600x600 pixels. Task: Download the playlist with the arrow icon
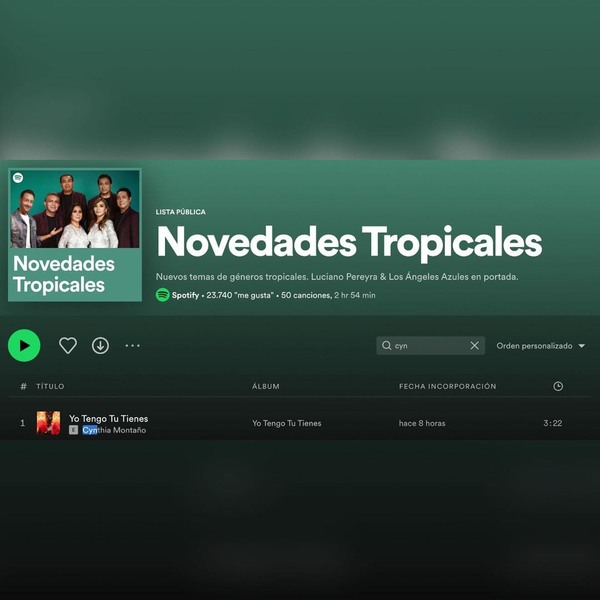tap(100, 346)
